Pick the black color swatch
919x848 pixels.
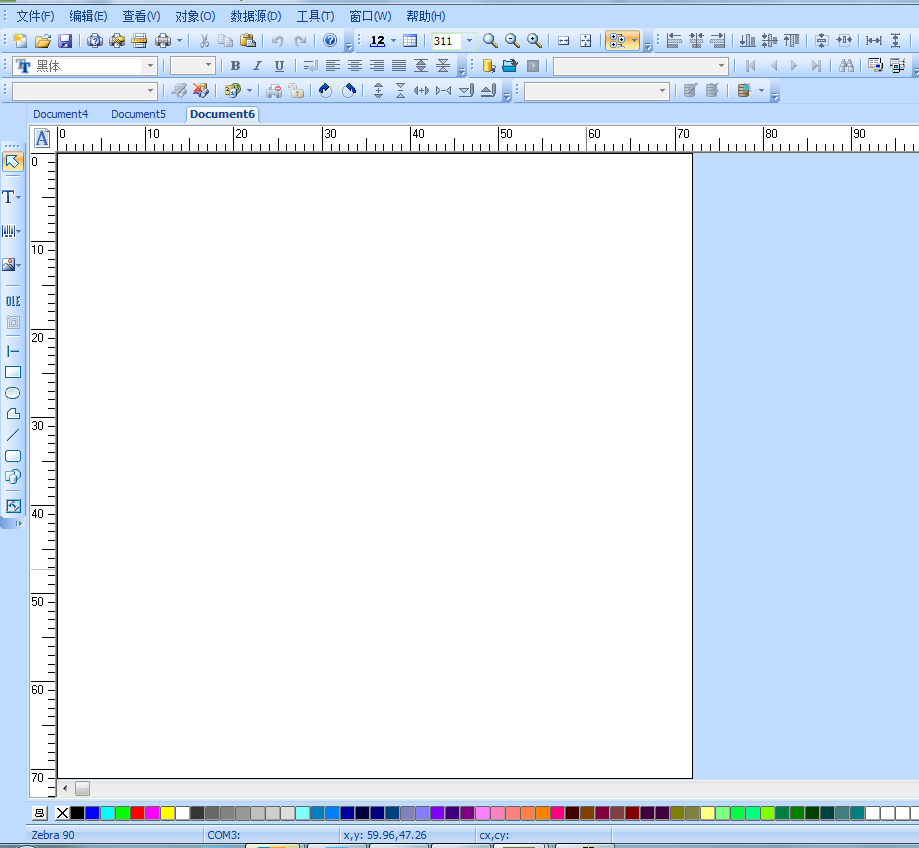coord(77,813)
